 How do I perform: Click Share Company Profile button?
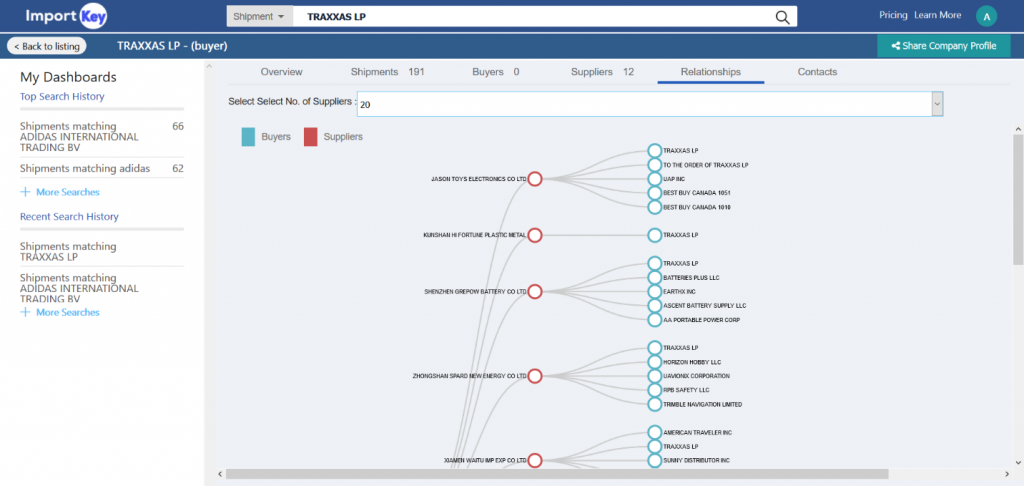click(944, 46)
